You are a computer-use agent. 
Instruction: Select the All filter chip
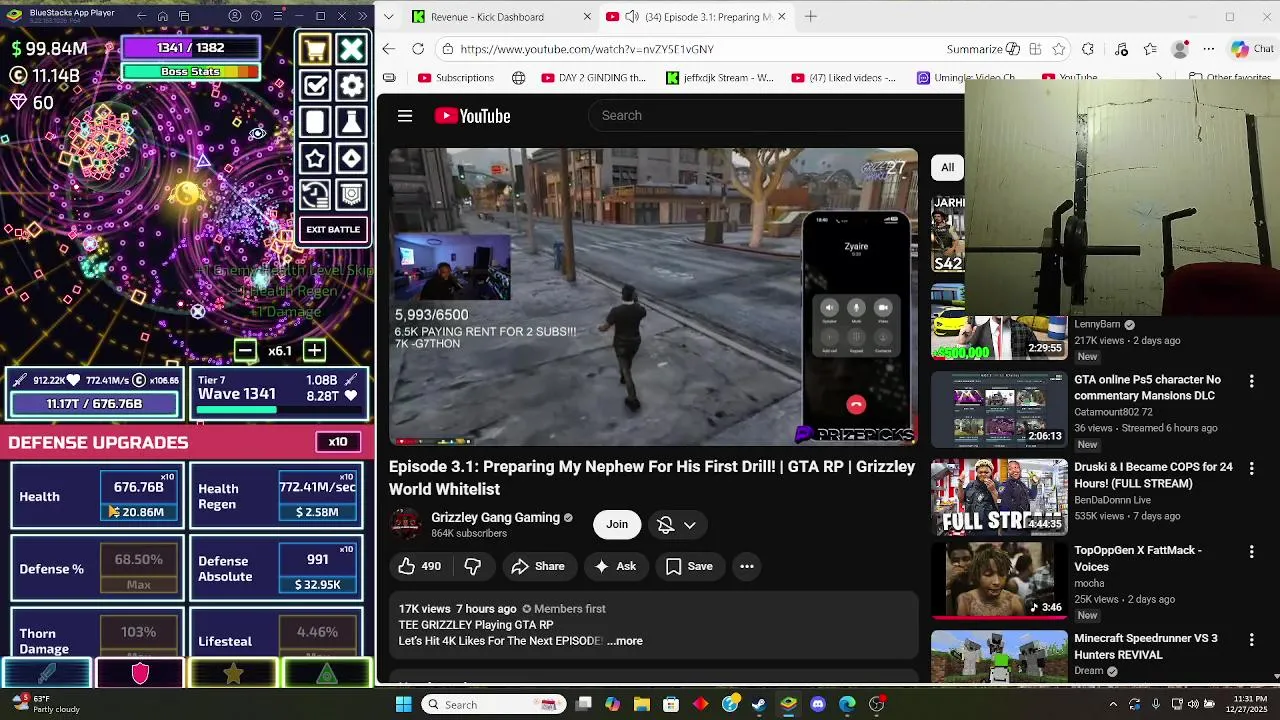(947, 167)
